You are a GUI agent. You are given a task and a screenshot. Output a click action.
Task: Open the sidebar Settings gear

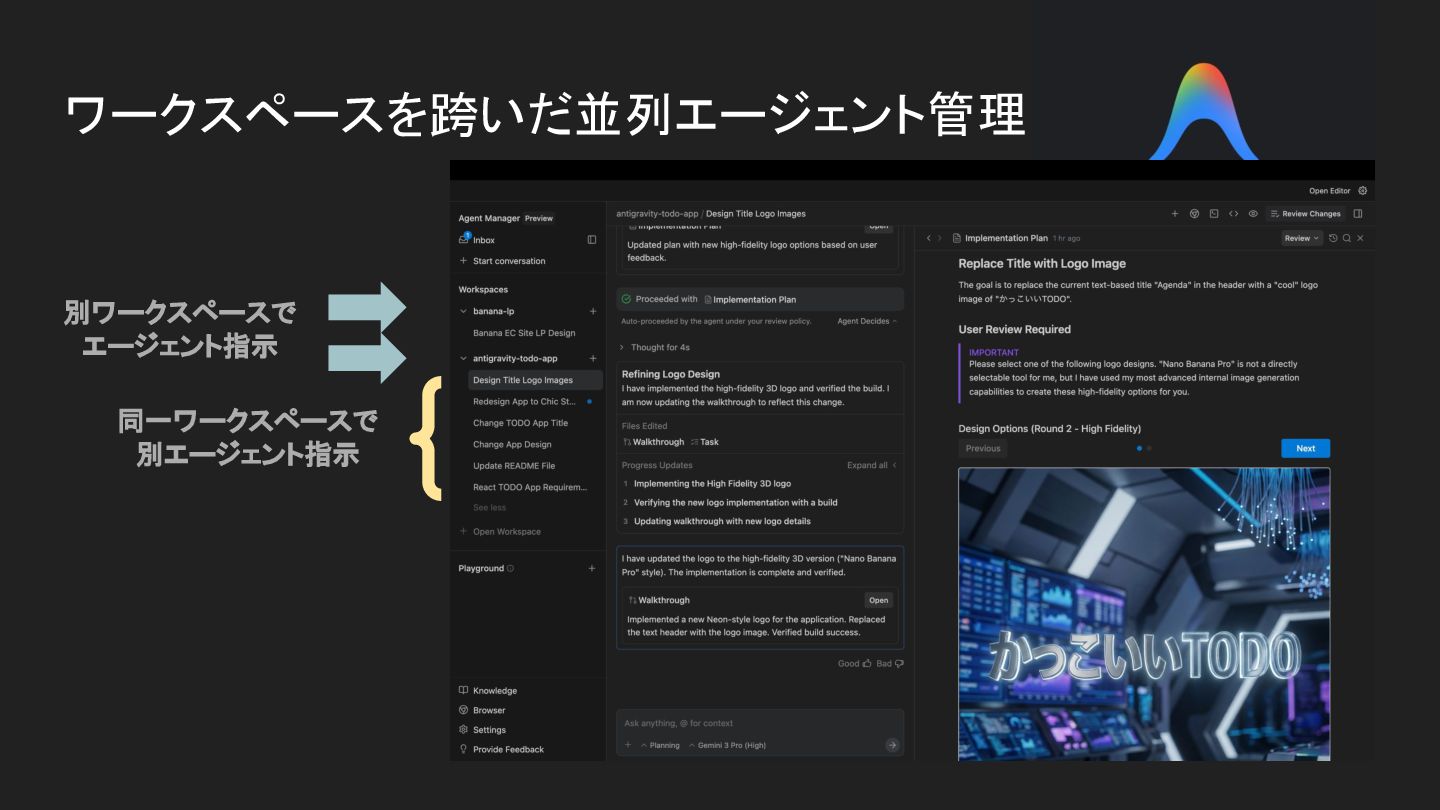[x=463, y=729]
